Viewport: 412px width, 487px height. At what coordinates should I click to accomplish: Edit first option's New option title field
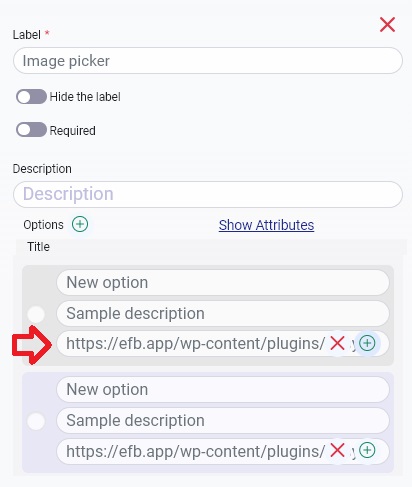pyautogui.click(x=223, y=283)
